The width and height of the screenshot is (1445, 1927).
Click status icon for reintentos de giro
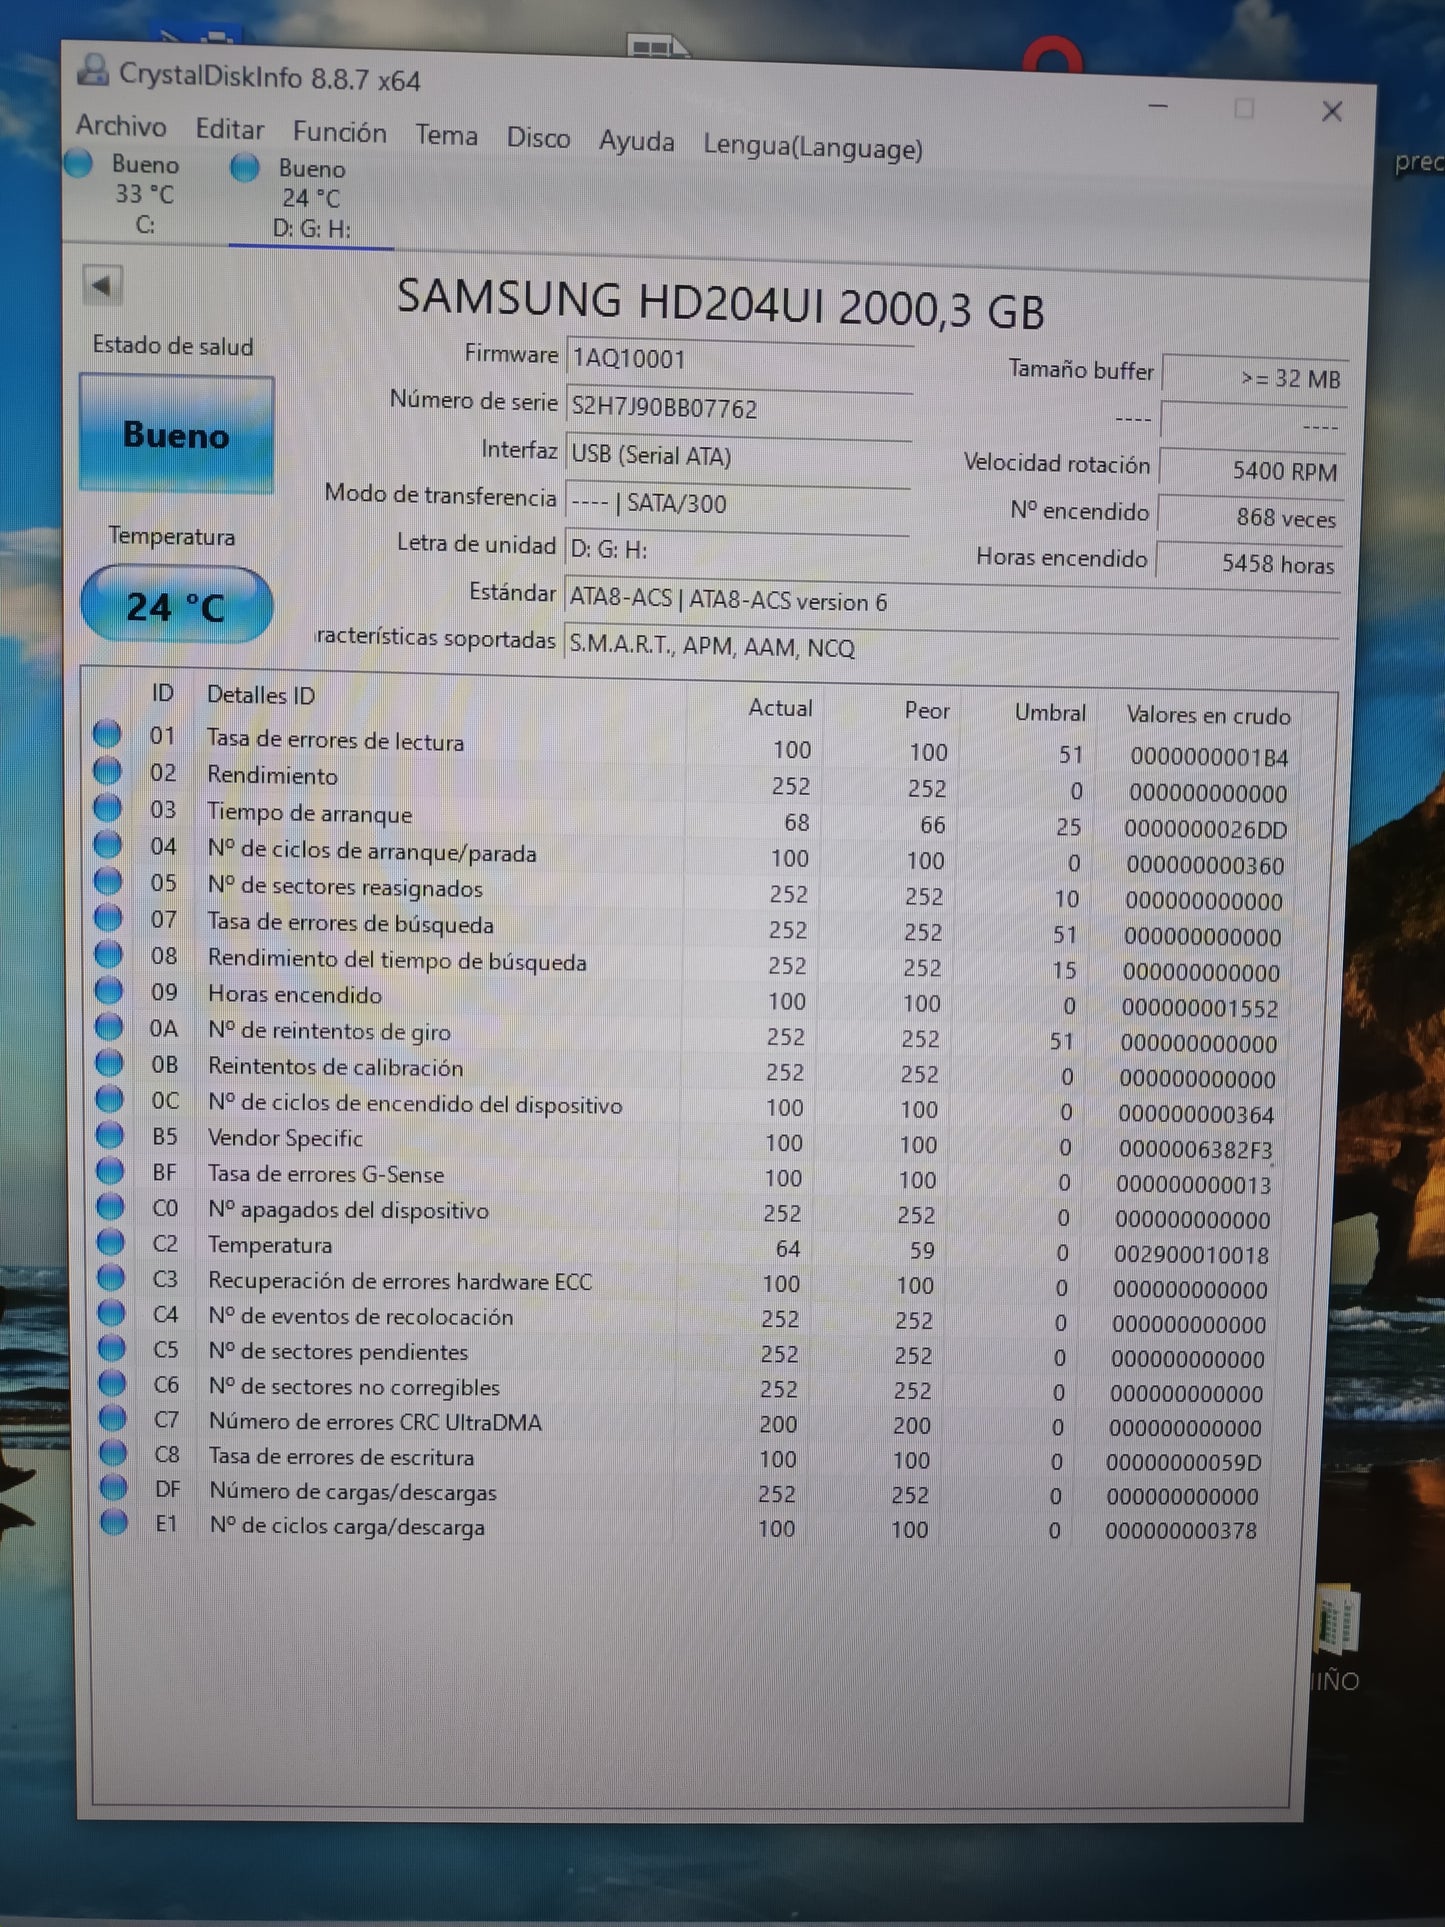tap(109, 1027)
